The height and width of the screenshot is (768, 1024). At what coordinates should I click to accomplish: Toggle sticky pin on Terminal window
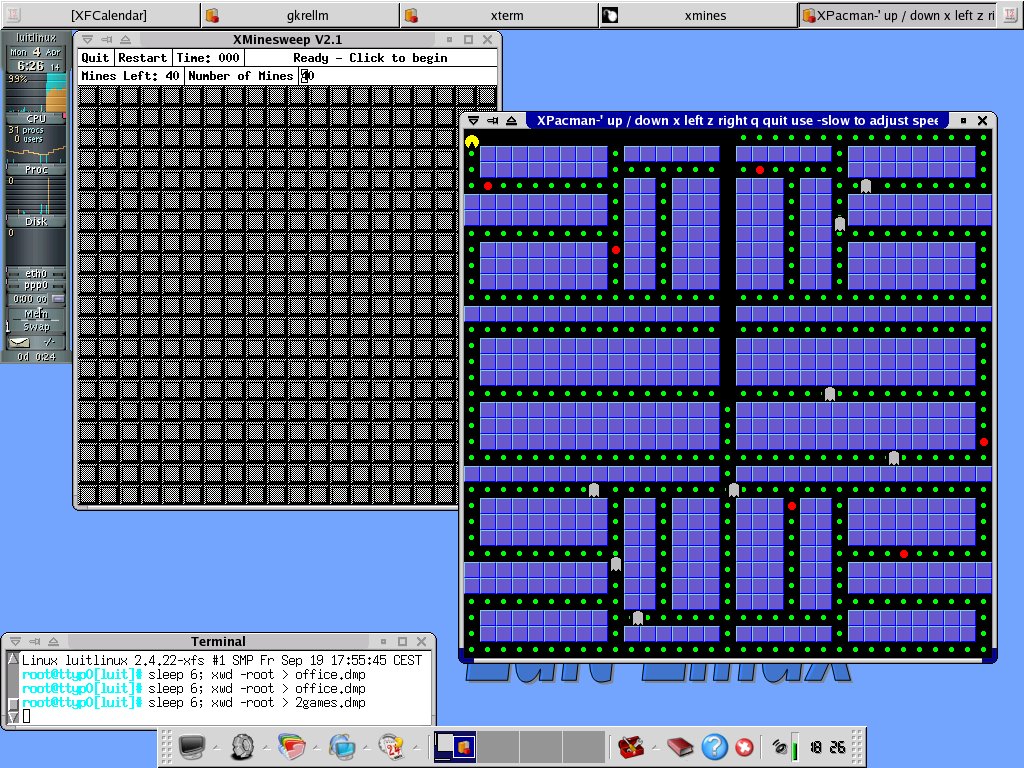point(35,641)
